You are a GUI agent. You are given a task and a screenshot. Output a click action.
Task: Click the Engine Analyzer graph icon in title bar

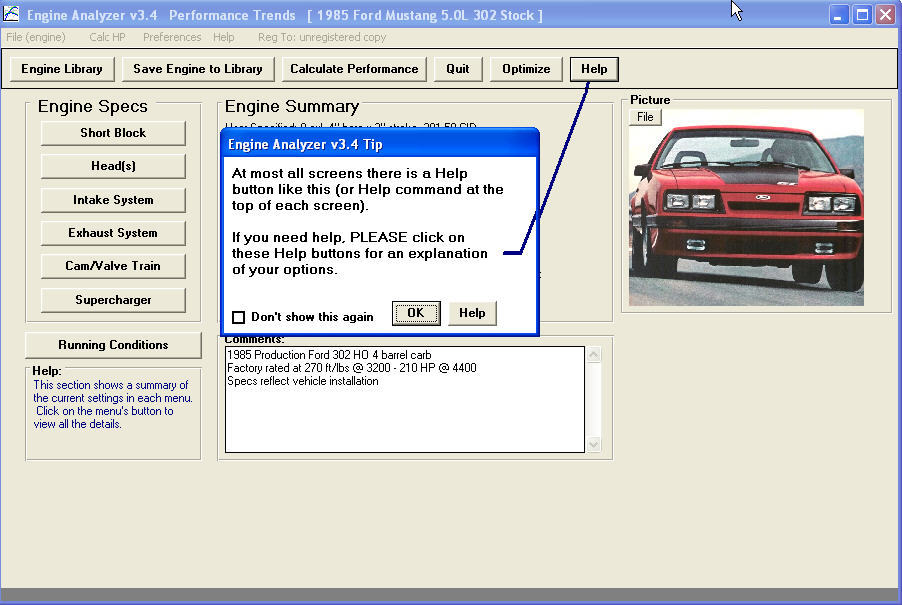(12, 12)
